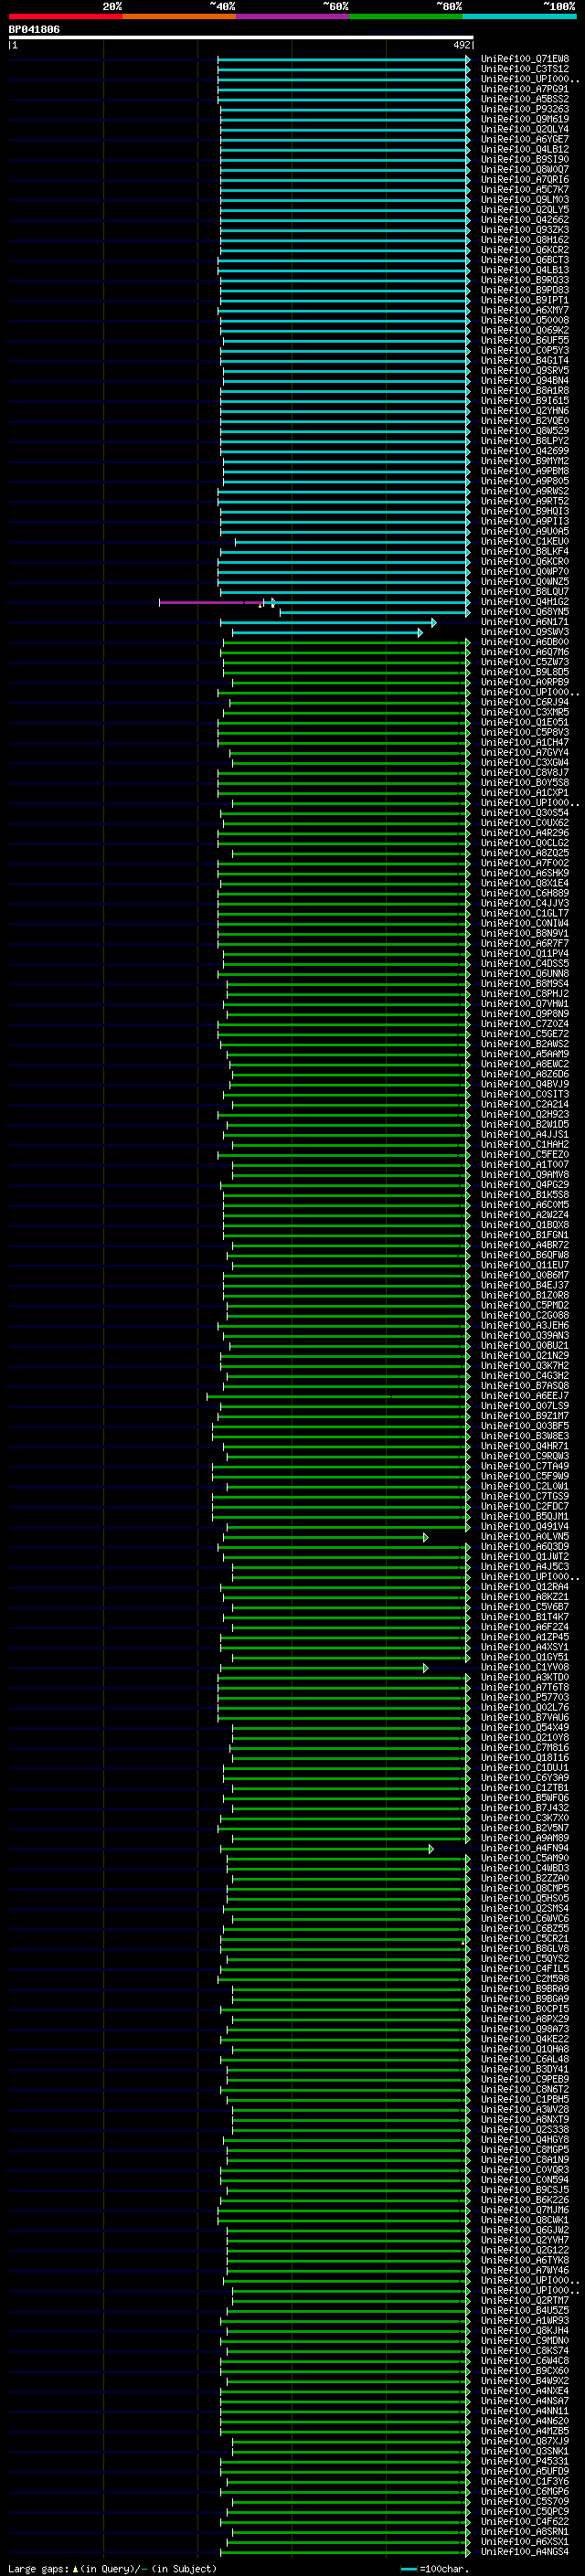Select hit label UniRef100_A4R296
Viewport: 585px width, 2576px height.
tap(525, 833)
